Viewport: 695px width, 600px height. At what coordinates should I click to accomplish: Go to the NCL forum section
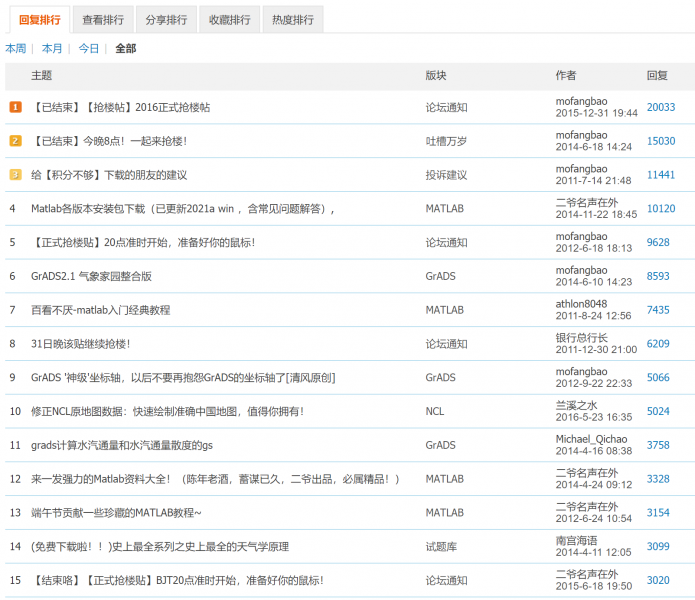[435, 411]
